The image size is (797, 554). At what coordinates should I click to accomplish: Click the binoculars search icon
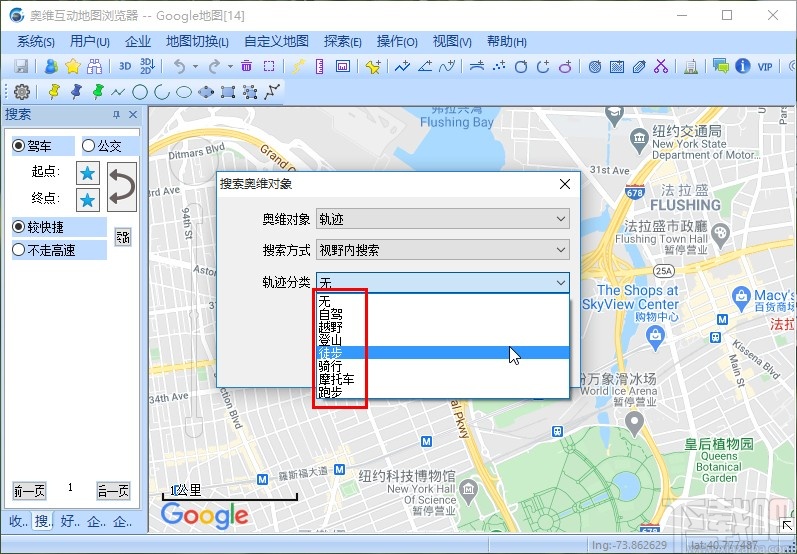click(95, 66)
